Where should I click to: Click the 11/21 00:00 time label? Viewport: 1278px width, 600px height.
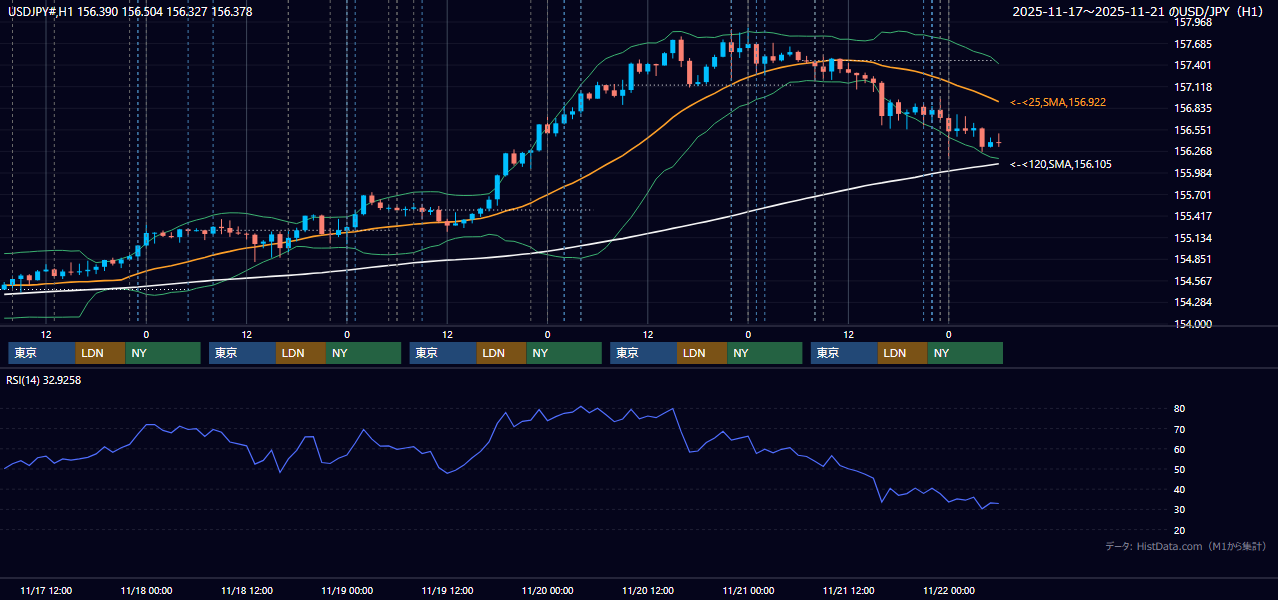pyautogui.click(x=748, y=590)
